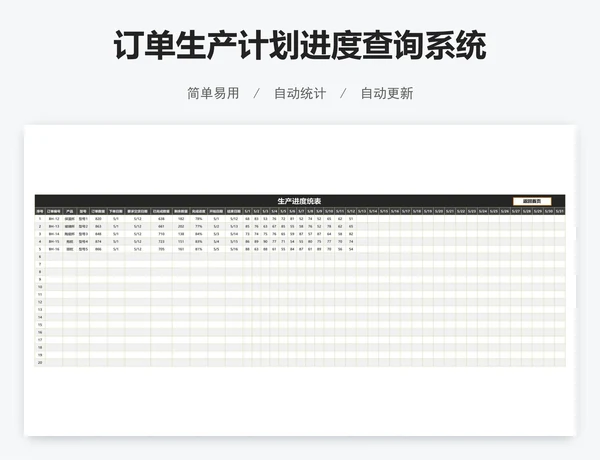Click order number cell BH-15
Viewport: 600px width, 460px height.
coord(54,241)
